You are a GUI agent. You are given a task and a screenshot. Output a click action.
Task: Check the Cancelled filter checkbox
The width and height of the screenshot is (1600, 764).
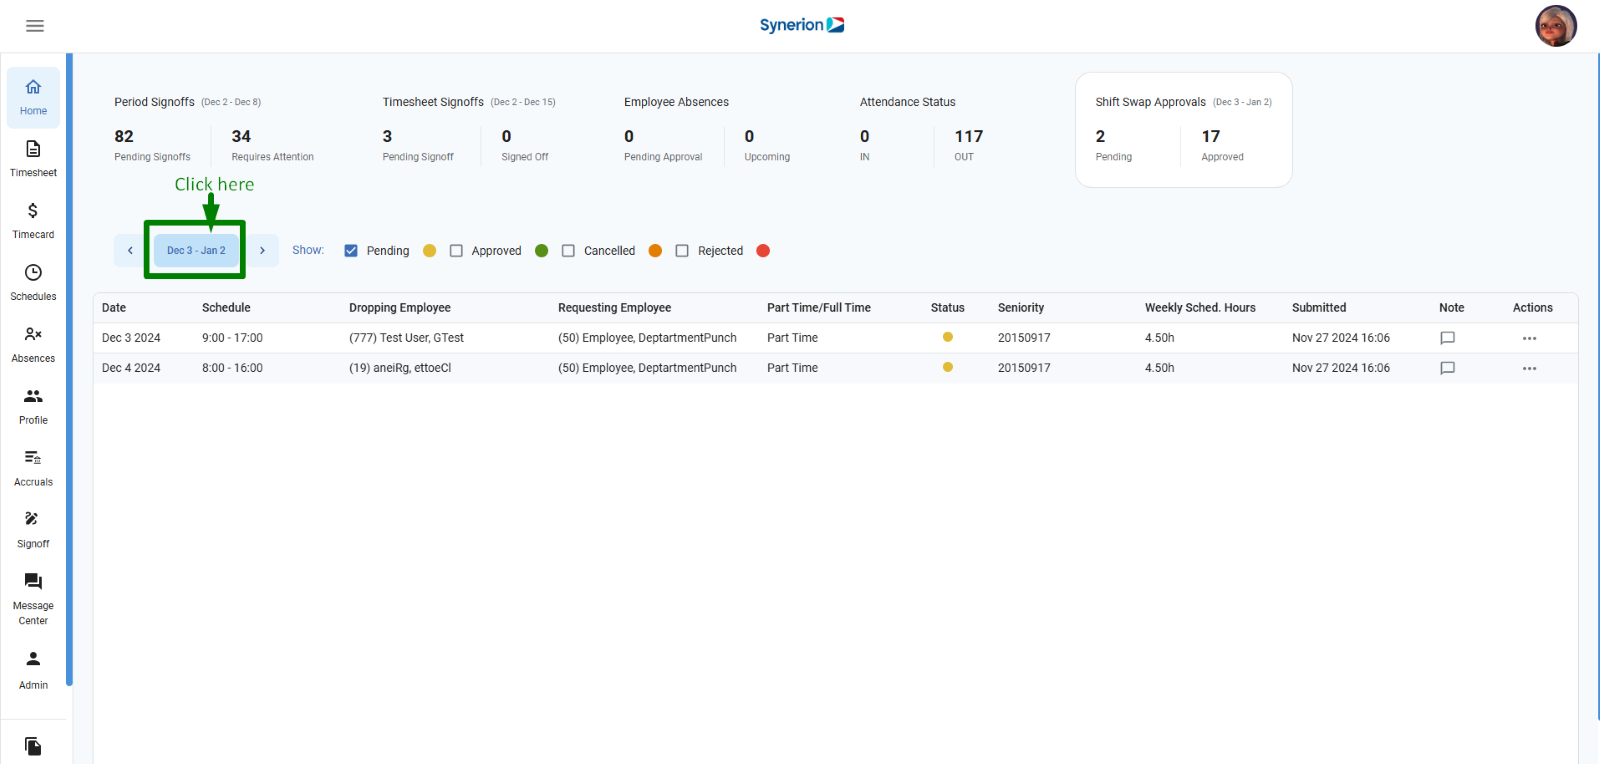[x=568, y=251]
